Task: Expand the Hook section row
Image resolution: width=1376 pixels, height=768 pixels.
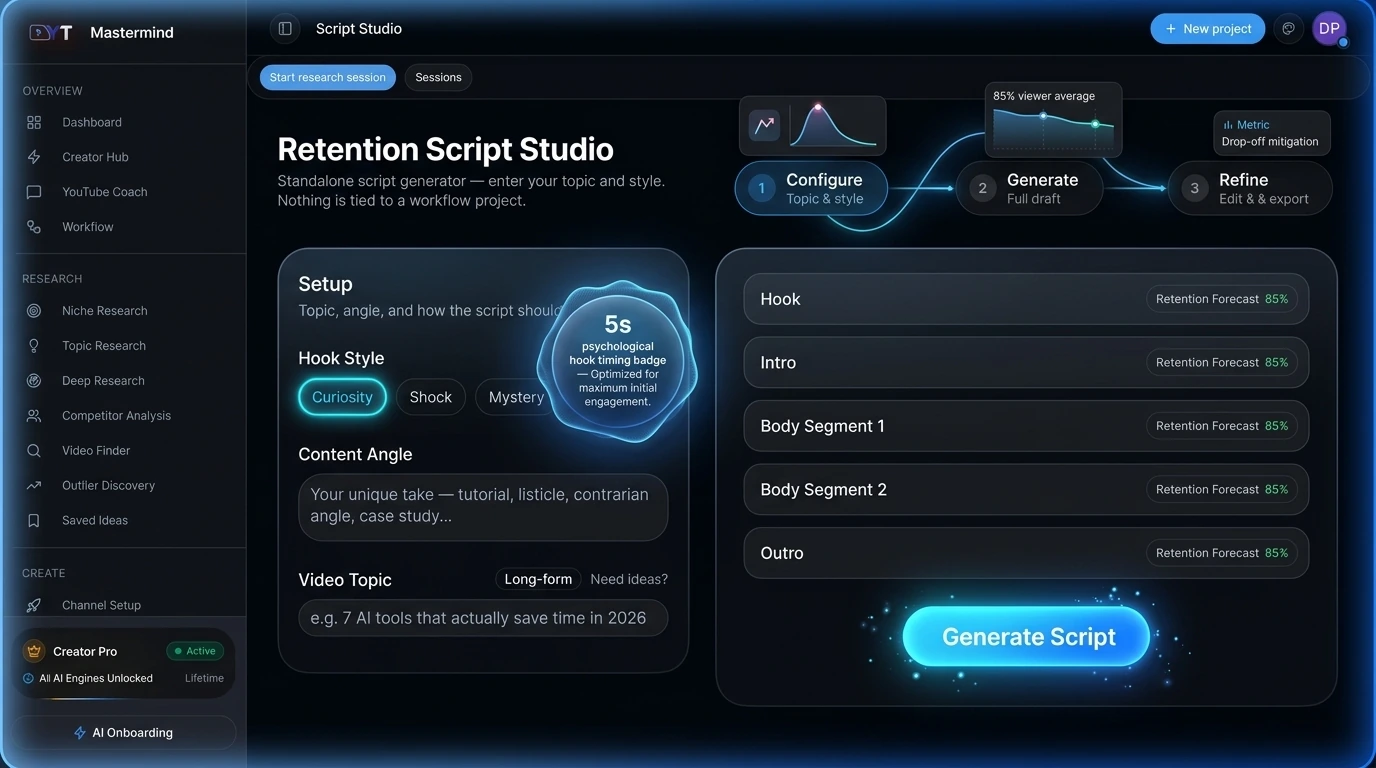Action: click(x=1026, y=299)
